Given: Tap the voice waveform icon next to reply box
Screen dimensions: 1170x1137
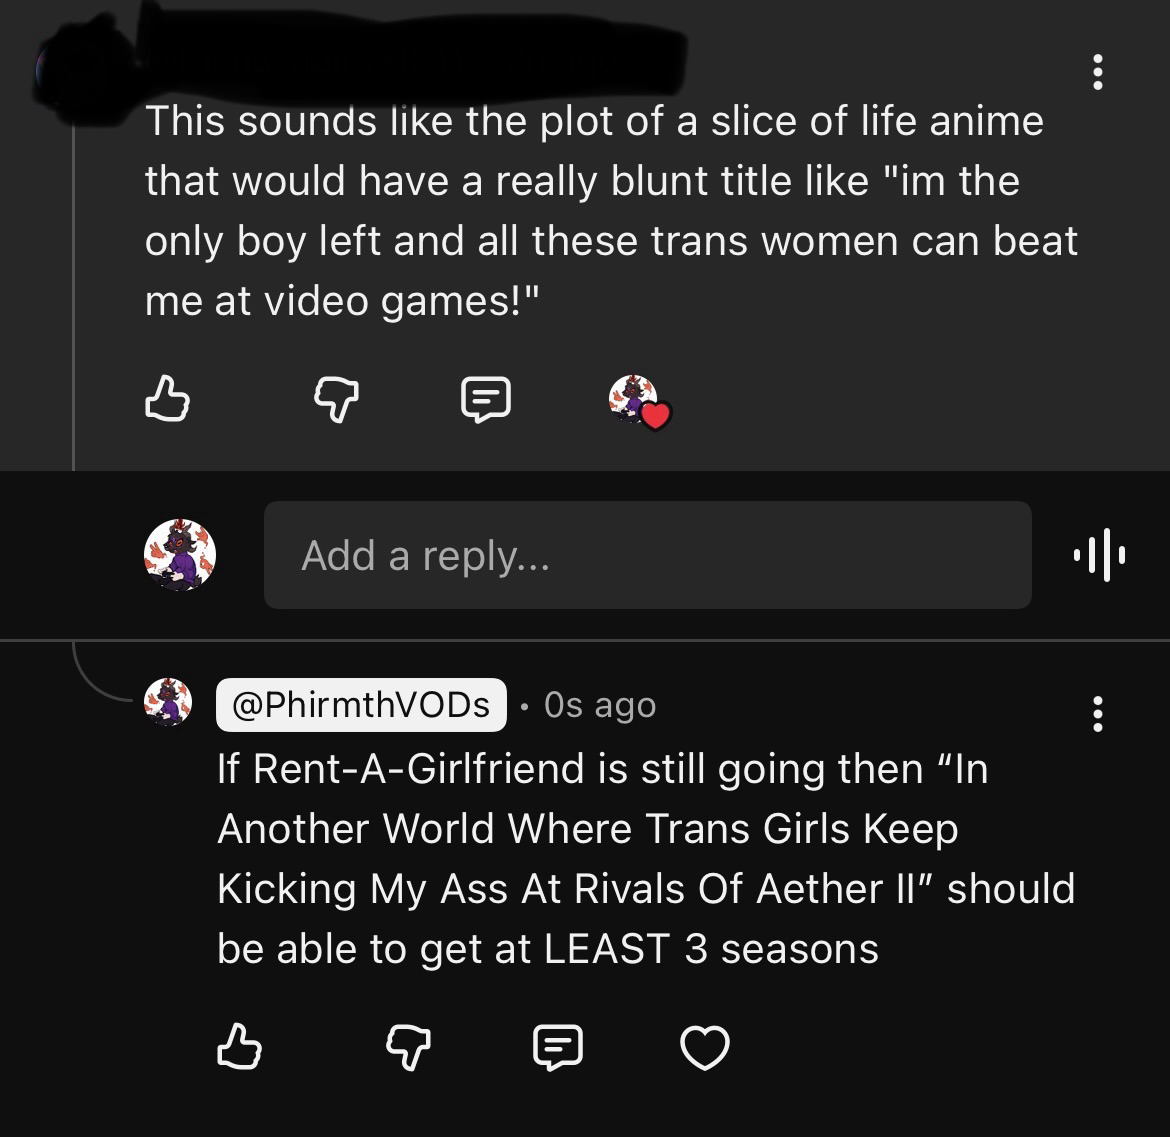Looking at the screenshot, I should (x=1098, y=555).
